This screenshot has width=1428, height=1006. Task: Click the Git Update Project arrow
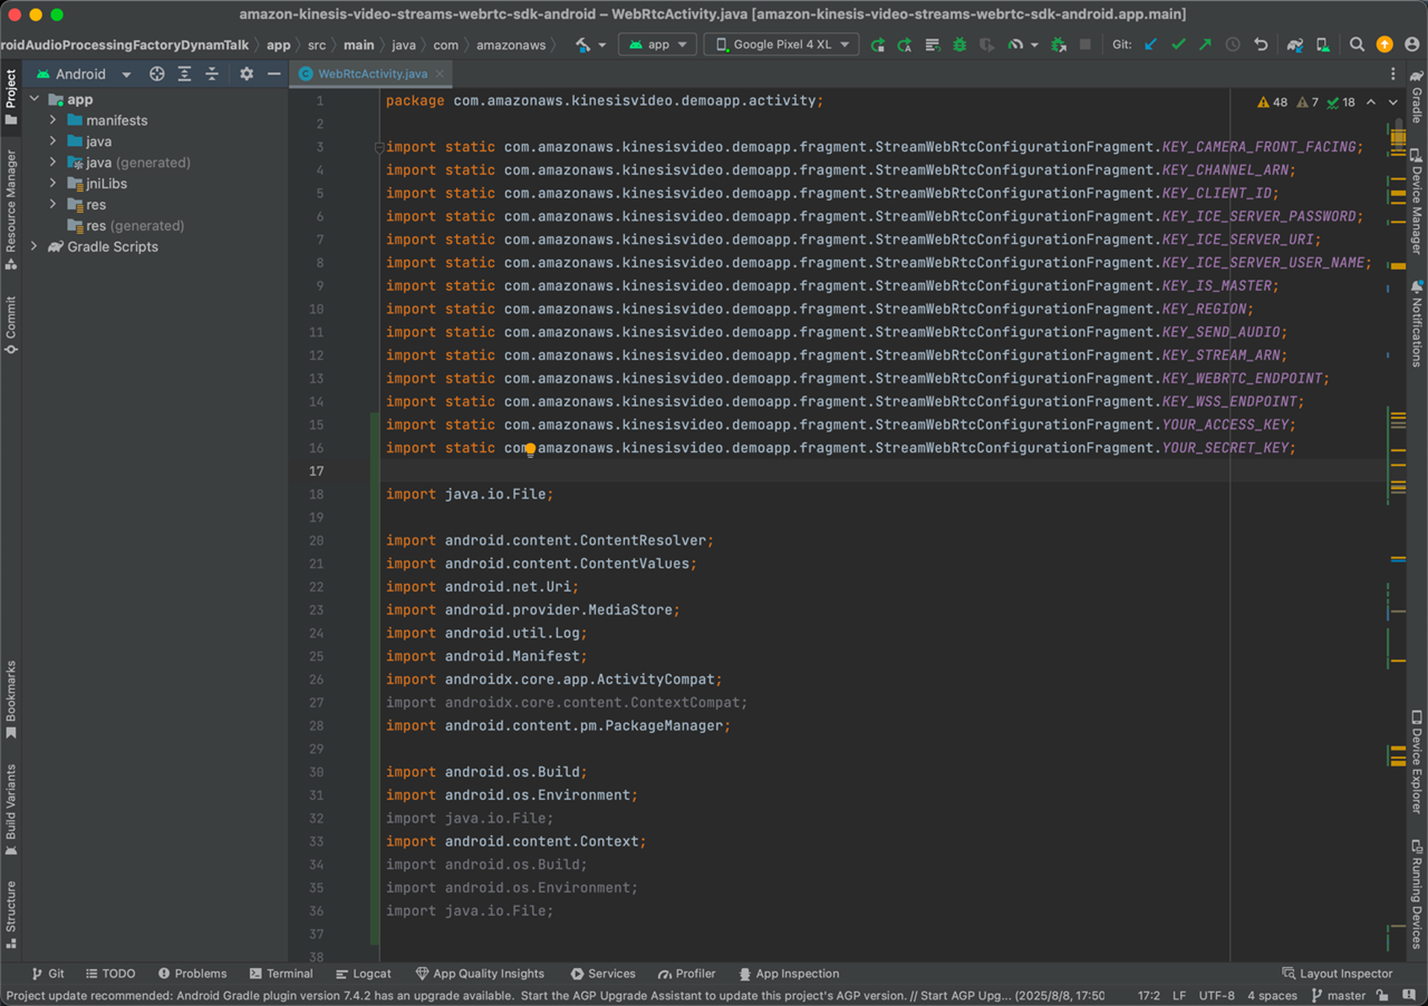click(1151, 45)
